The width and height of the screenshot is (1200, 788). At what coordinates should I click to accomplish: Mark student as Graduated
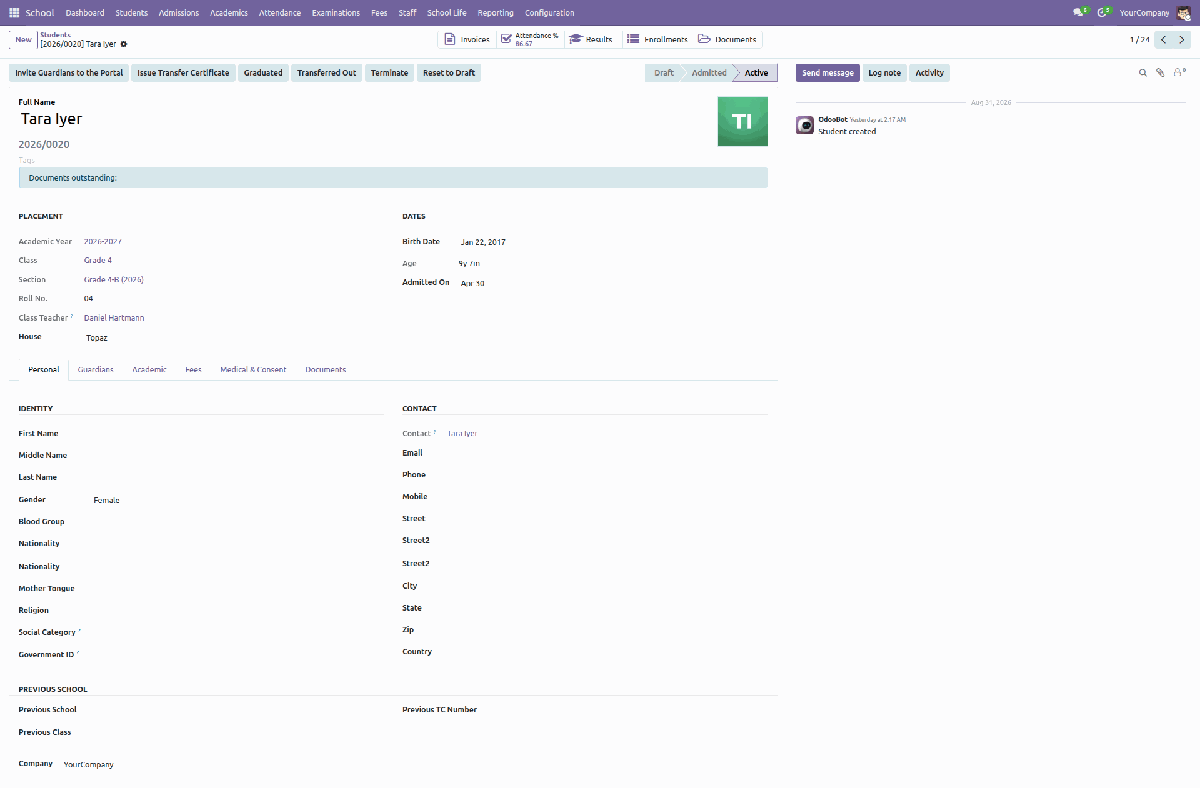click(263, 73)
